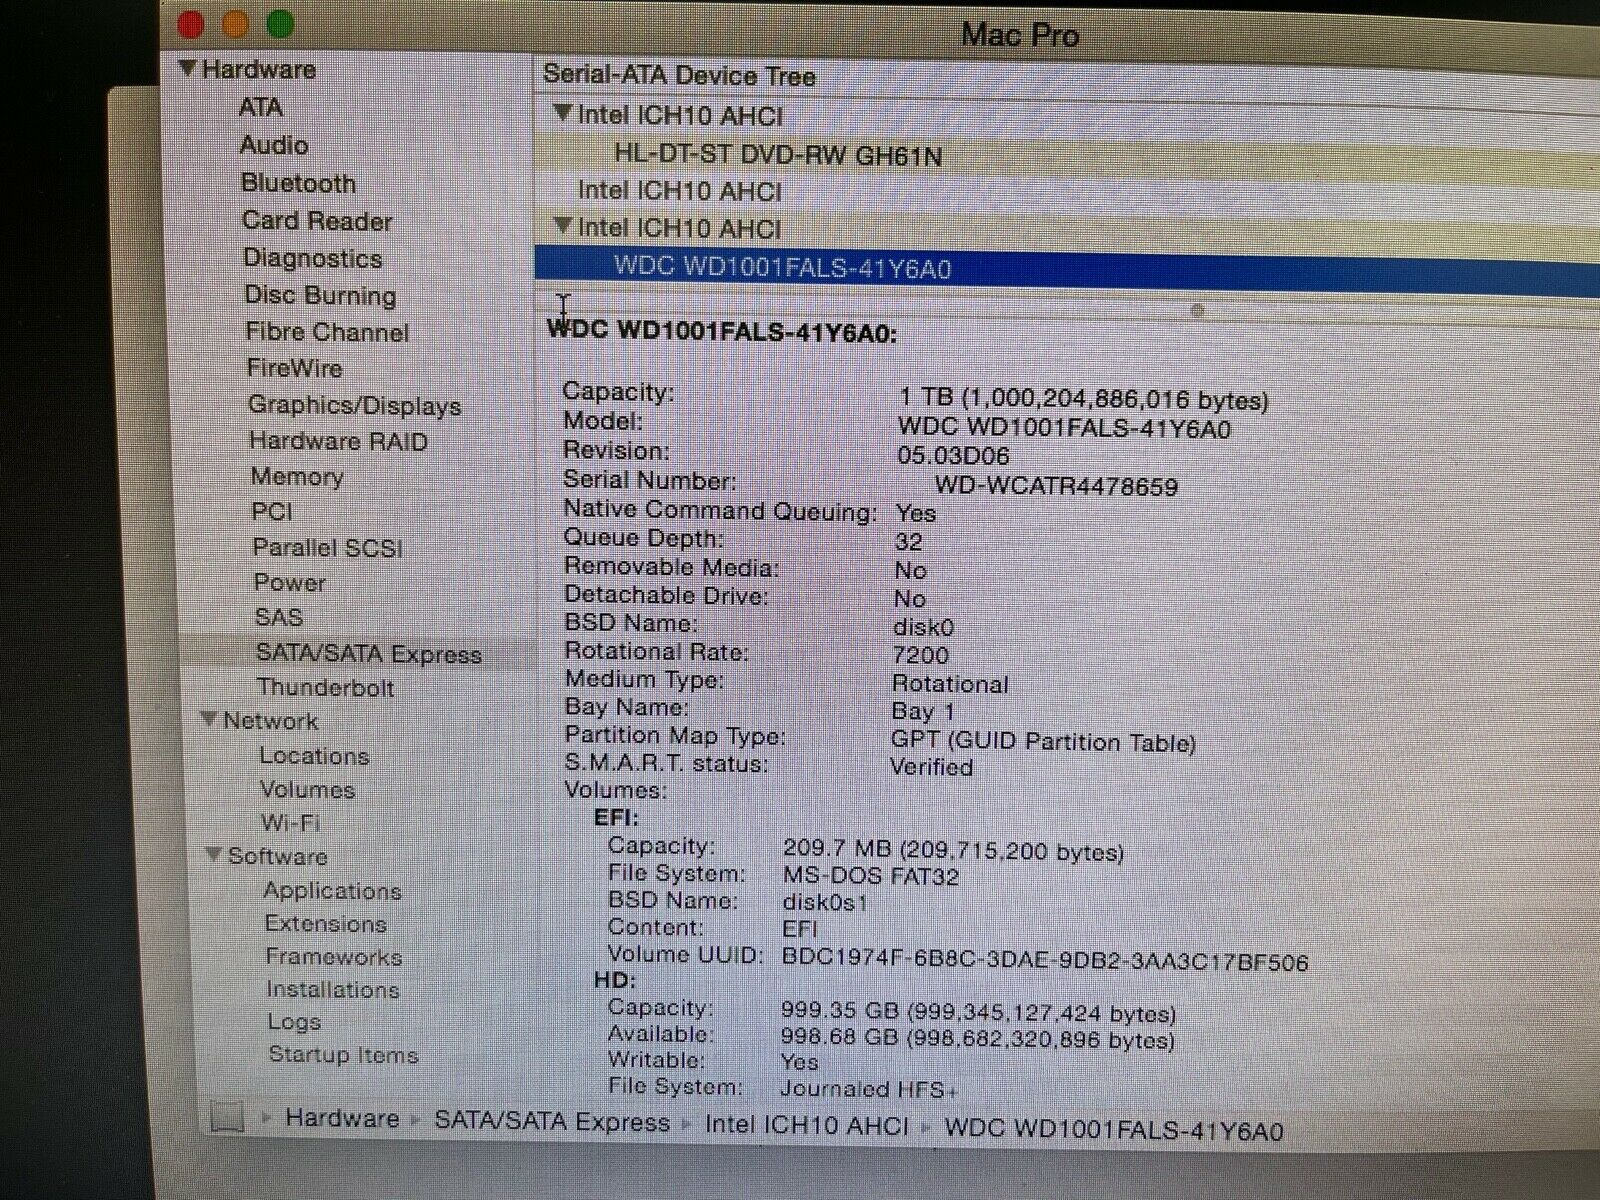Click WDC WD1001FALS-41Y6A0 in the path bar
This screenshot has height=1200, width=1600.
(1113, 1130)
